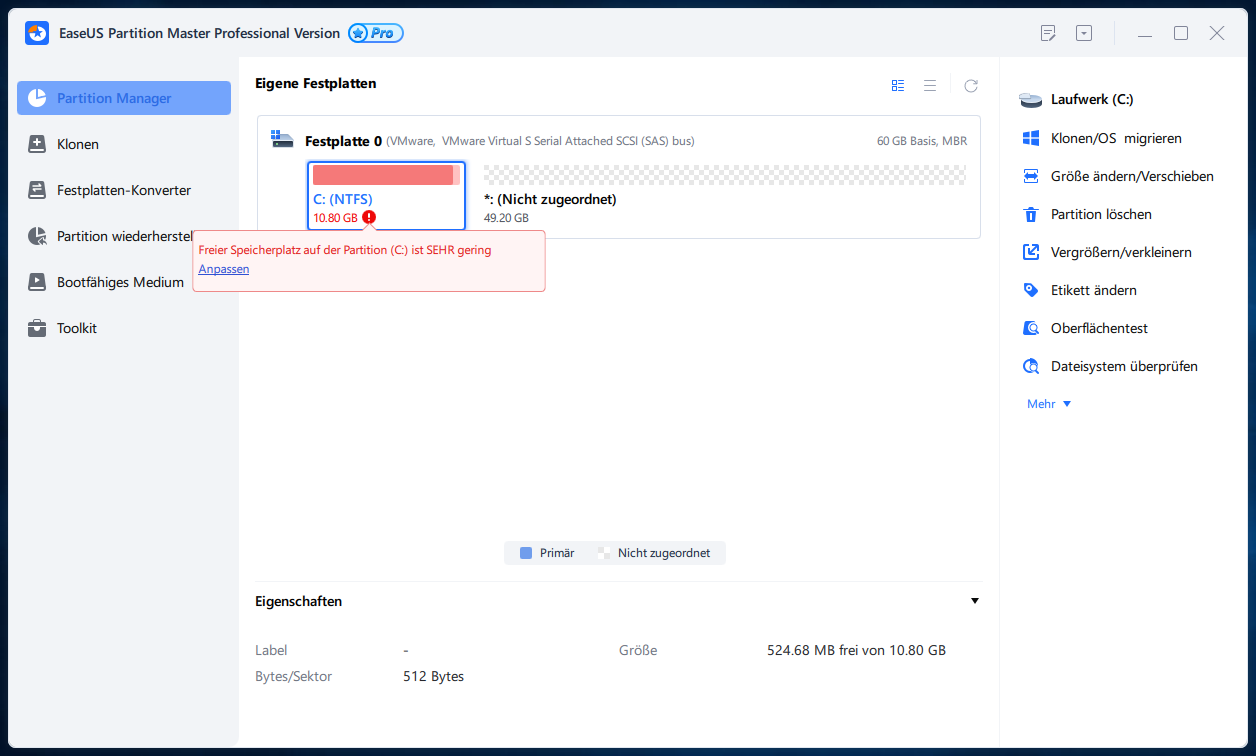Open the Partition Manager section
1256x756 pixels.
click(124, 98)
